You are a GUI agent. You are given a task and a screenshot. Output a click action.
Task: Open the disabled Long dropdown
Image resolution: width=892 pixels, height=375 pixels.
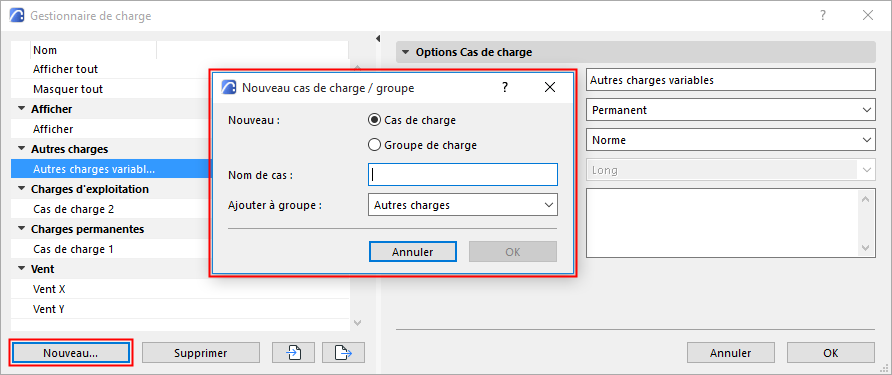pyautogui.click(x=730, y=170)
